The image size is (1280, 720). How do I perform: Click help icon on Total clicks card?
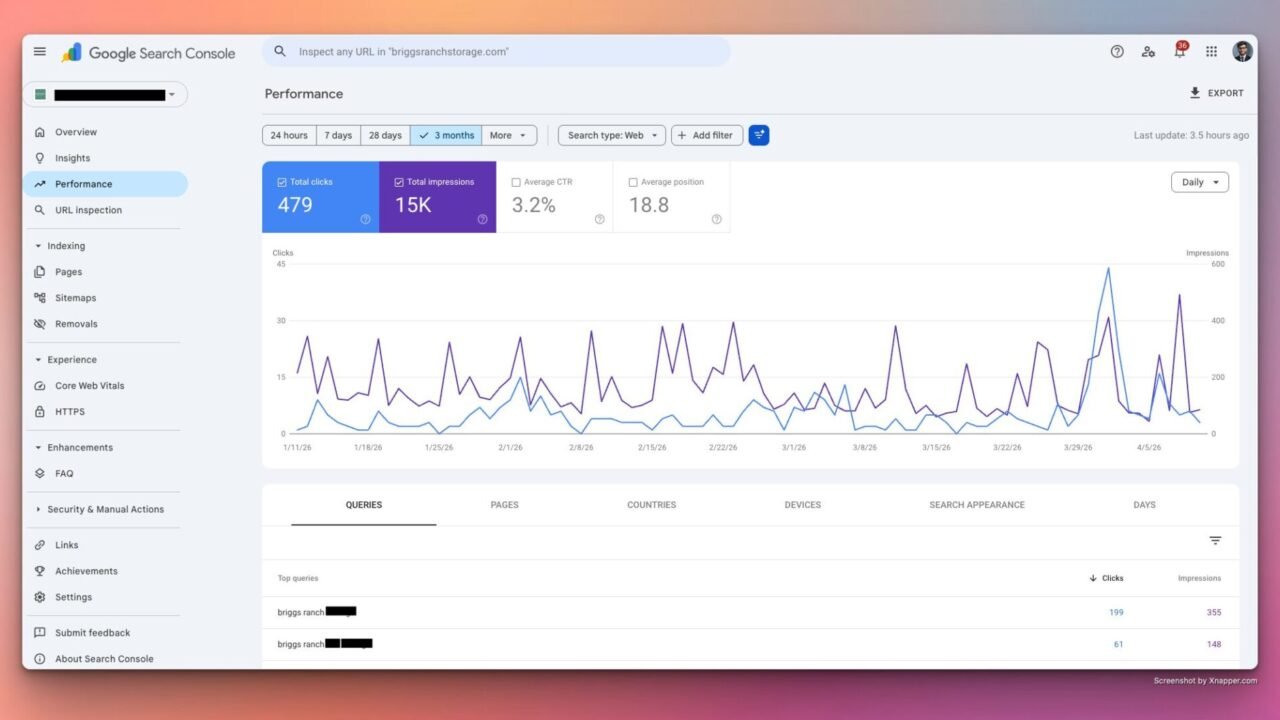tap(365, 219)
